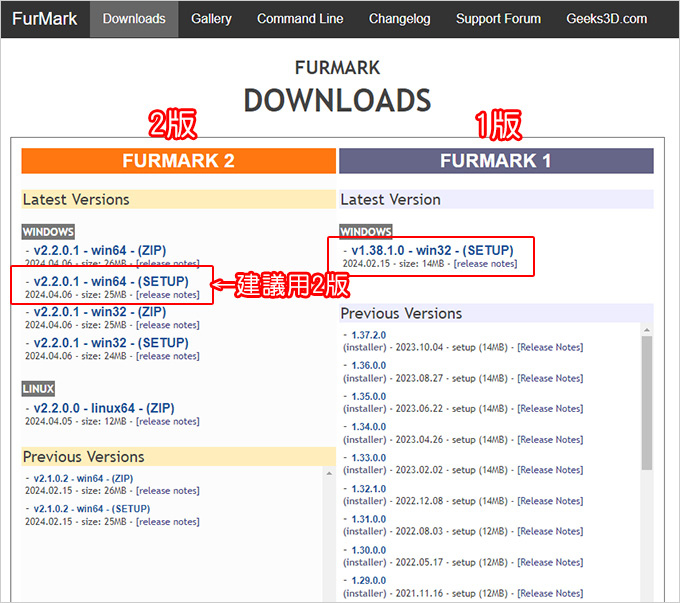Screen dimensions: 680x603
Task: Click up arrow of FurMark 1 versions scrollbar
Action: point(647,331)
